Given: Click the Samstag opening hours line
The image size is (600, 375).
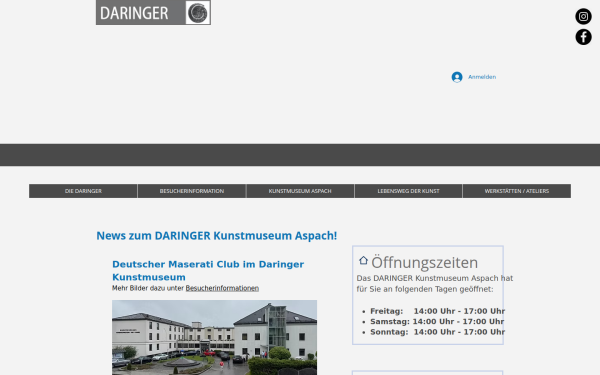Looking at the screenshot, I should click(x=437, y=321).
